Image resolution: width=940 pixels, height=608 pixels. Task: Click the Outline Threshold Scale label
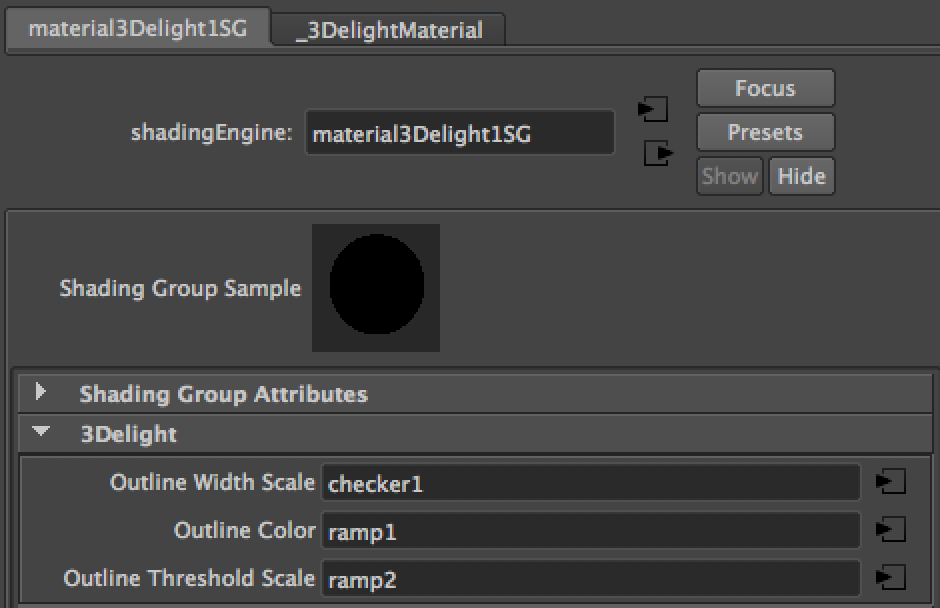coord(189,578)
